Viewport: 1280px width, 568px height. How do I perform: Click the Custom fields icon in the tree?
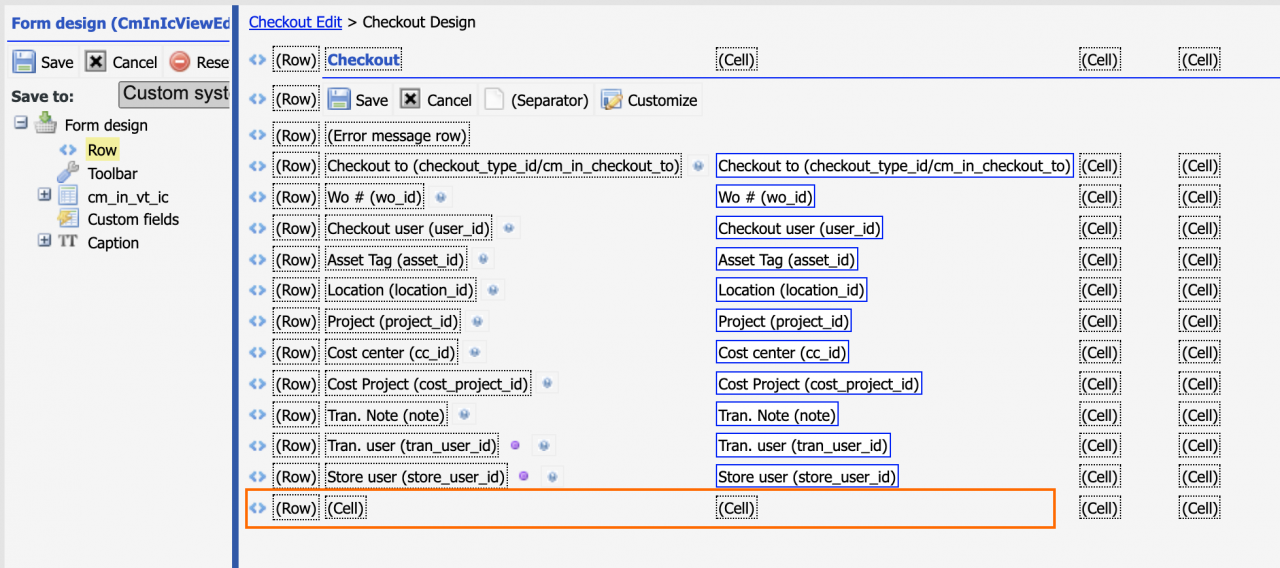[x=68, y=218]
